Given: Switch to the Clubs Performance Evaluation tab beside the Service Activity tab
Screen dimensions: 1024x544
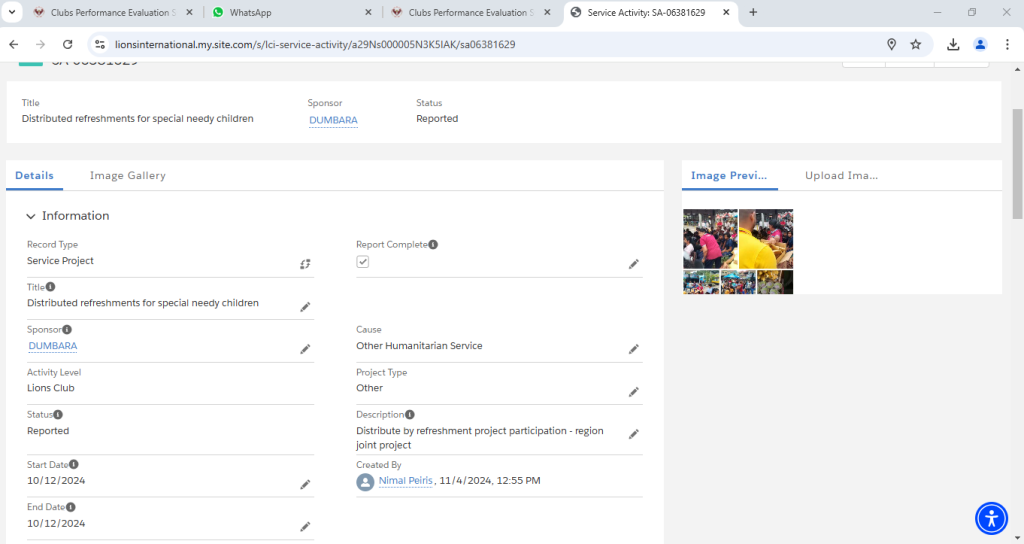Looking at the screenshot, I should 472,12.
